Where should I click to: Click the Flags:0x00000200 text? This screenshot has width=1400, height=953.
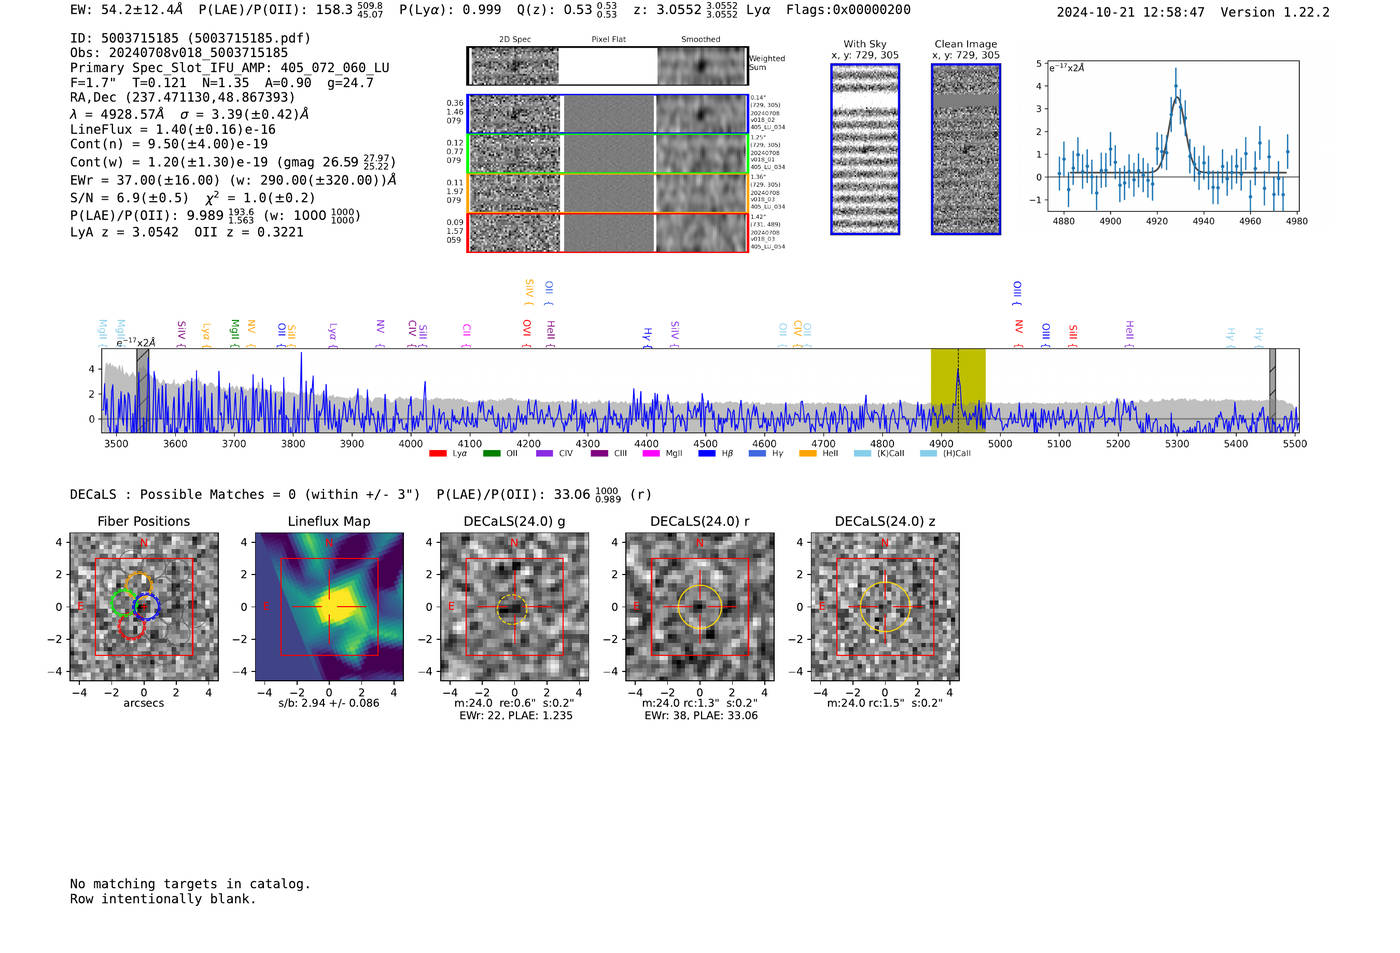click(848, 10)
